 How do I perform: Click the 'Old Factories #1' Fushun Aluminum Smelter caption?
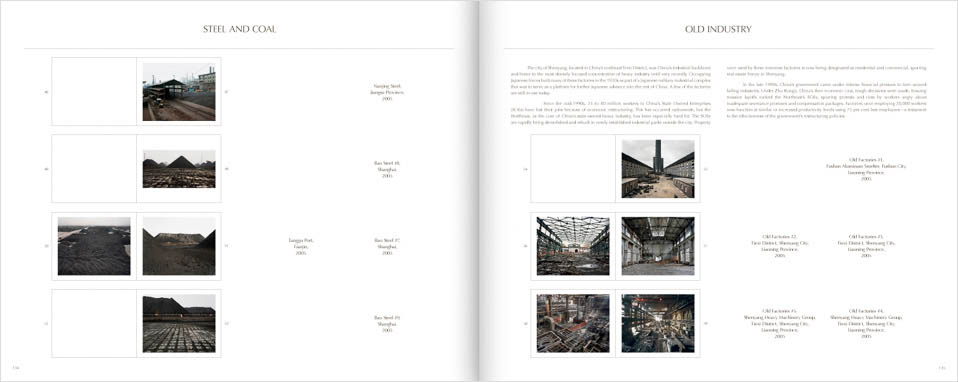click(x=866, y=169)
